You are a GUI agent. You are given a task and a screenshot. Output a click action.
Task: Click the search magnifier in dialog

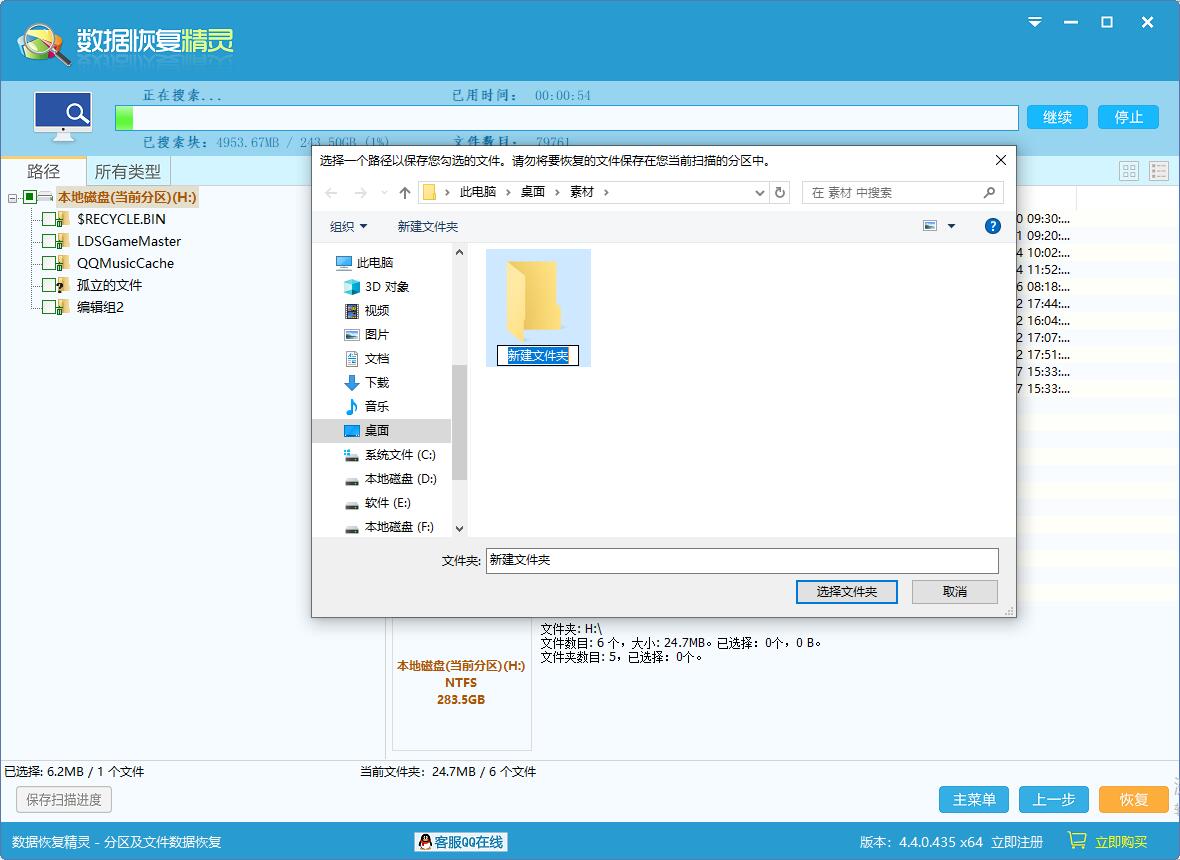(x=990, y=193)
